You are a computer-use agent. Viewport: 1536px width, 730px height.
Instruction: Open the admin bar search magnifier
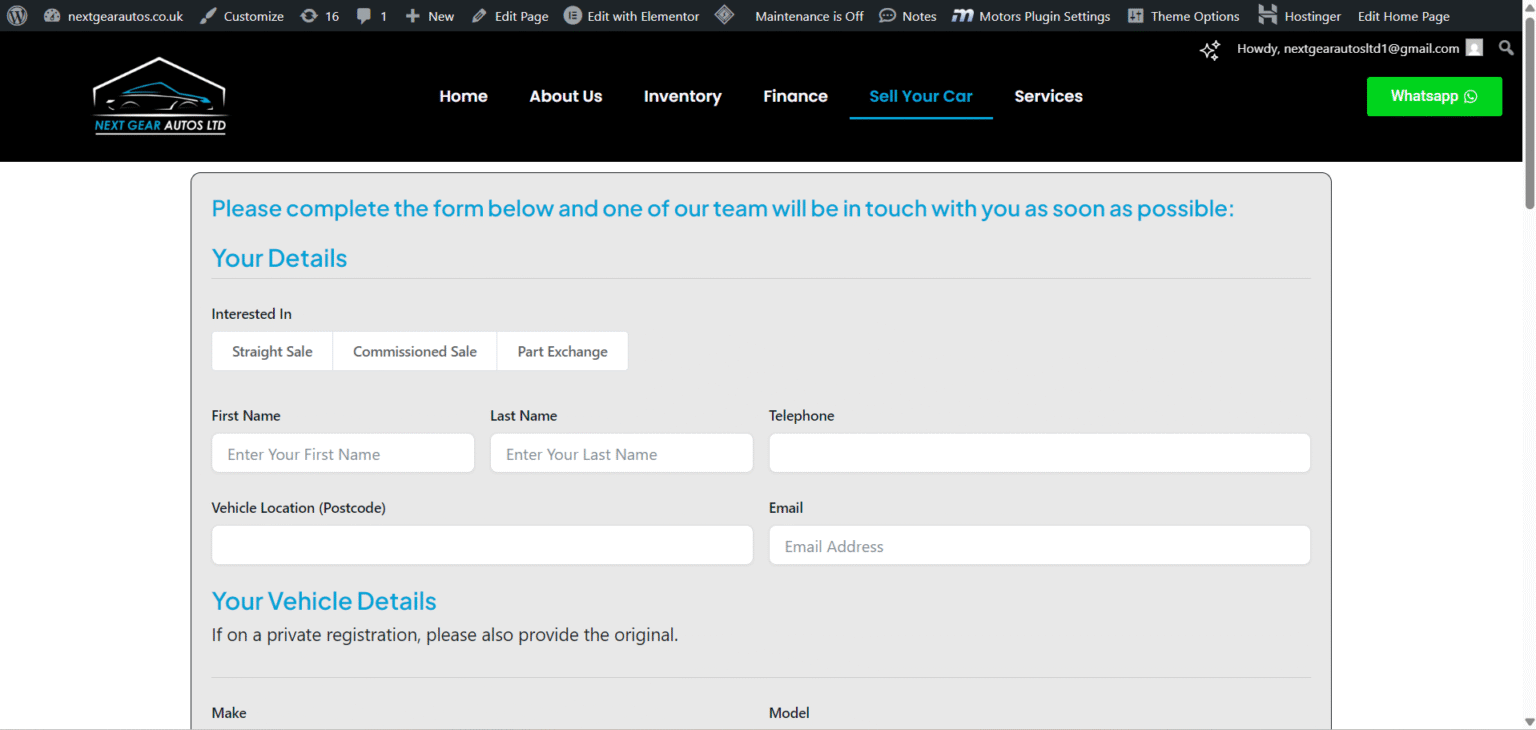point(1506,48)
